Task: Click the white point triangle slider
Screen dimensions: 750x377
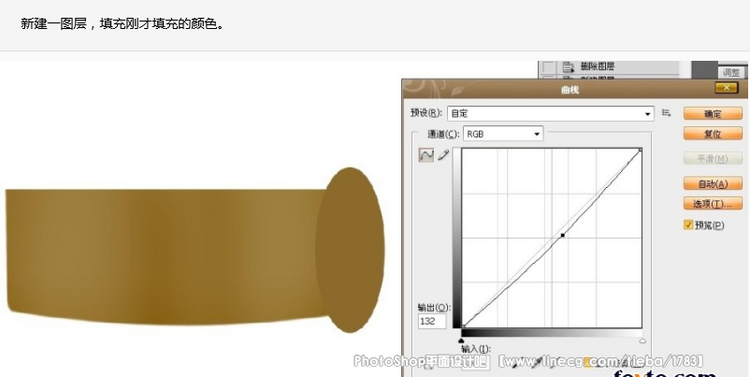Action: click(642, 340)
